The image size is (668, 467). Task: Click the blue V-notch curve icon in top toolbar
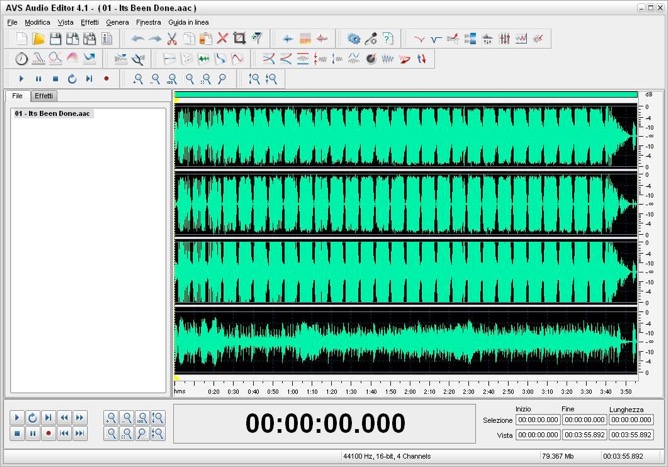436,39
